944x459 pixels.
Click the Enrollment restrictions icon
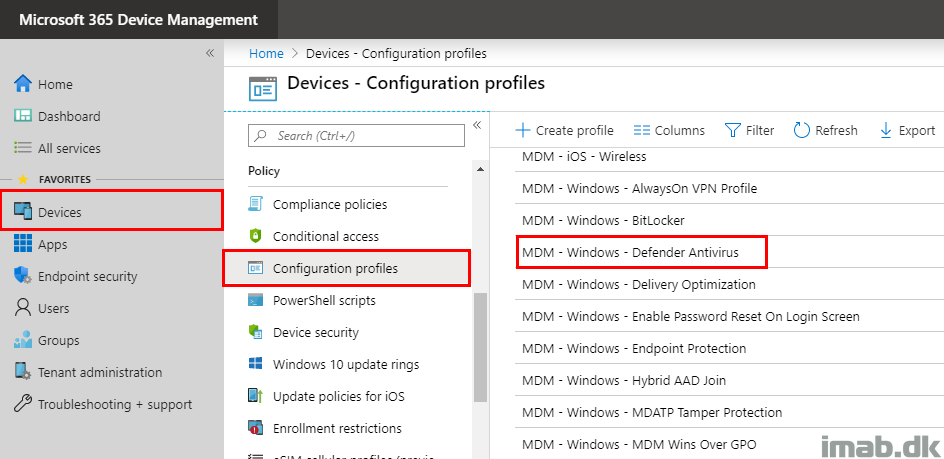tap(255, 428)
